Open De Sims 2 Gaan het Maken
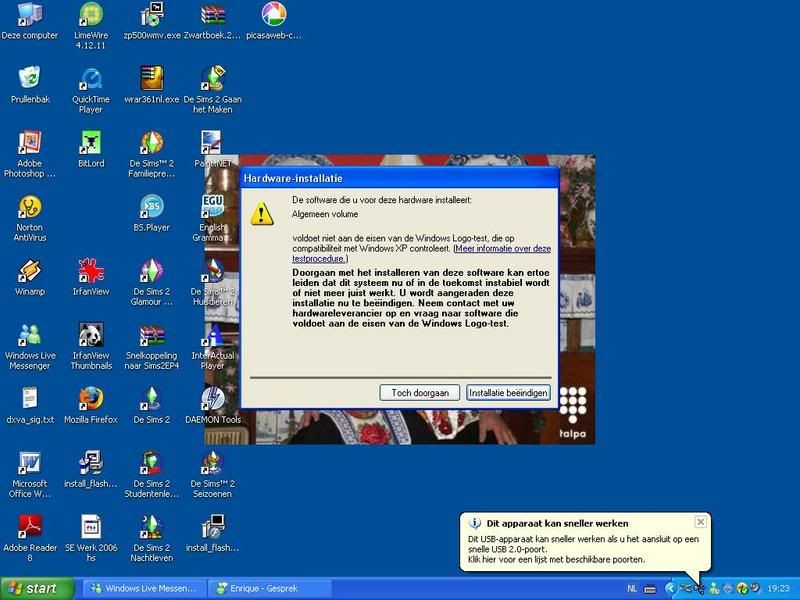 212,90
